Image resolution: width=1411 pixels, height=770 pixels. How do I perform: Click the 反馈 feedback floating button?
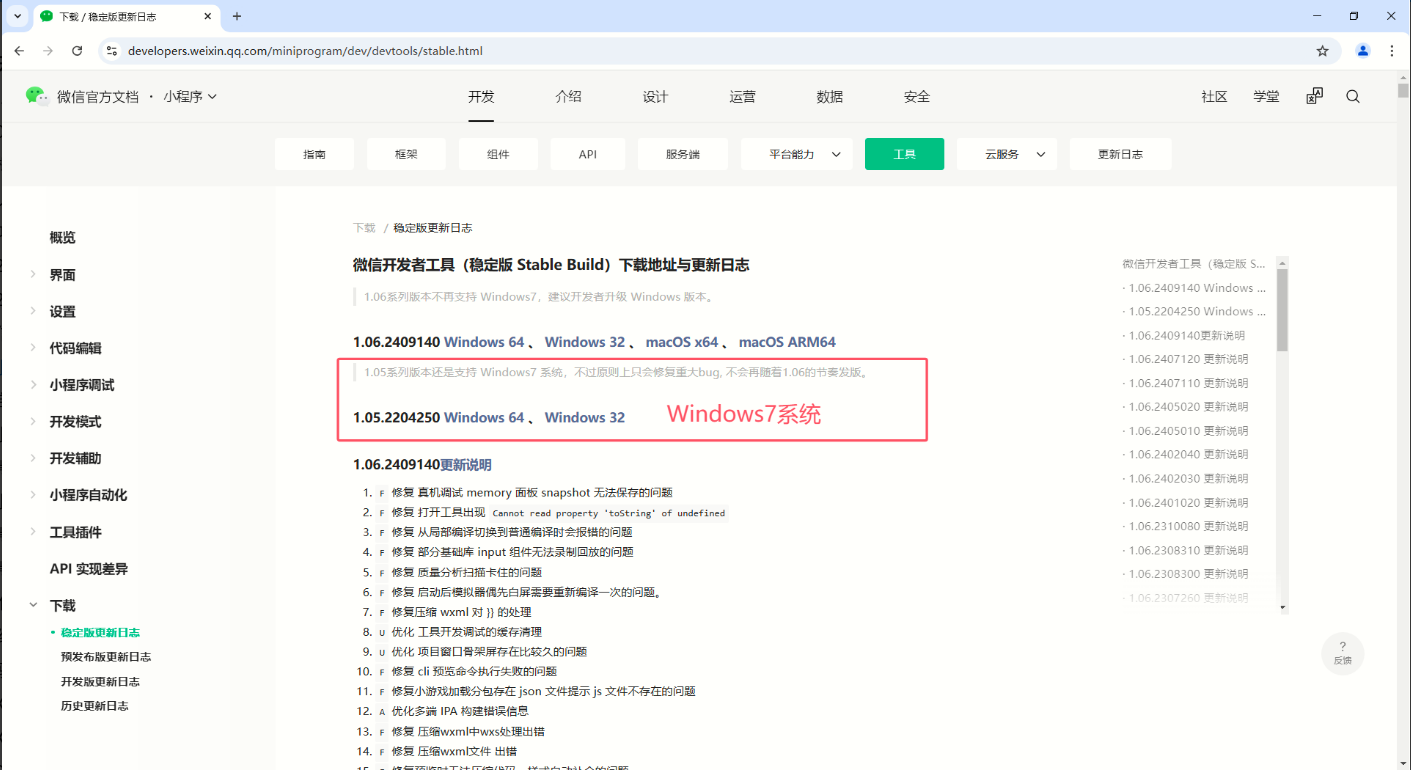1342,652
